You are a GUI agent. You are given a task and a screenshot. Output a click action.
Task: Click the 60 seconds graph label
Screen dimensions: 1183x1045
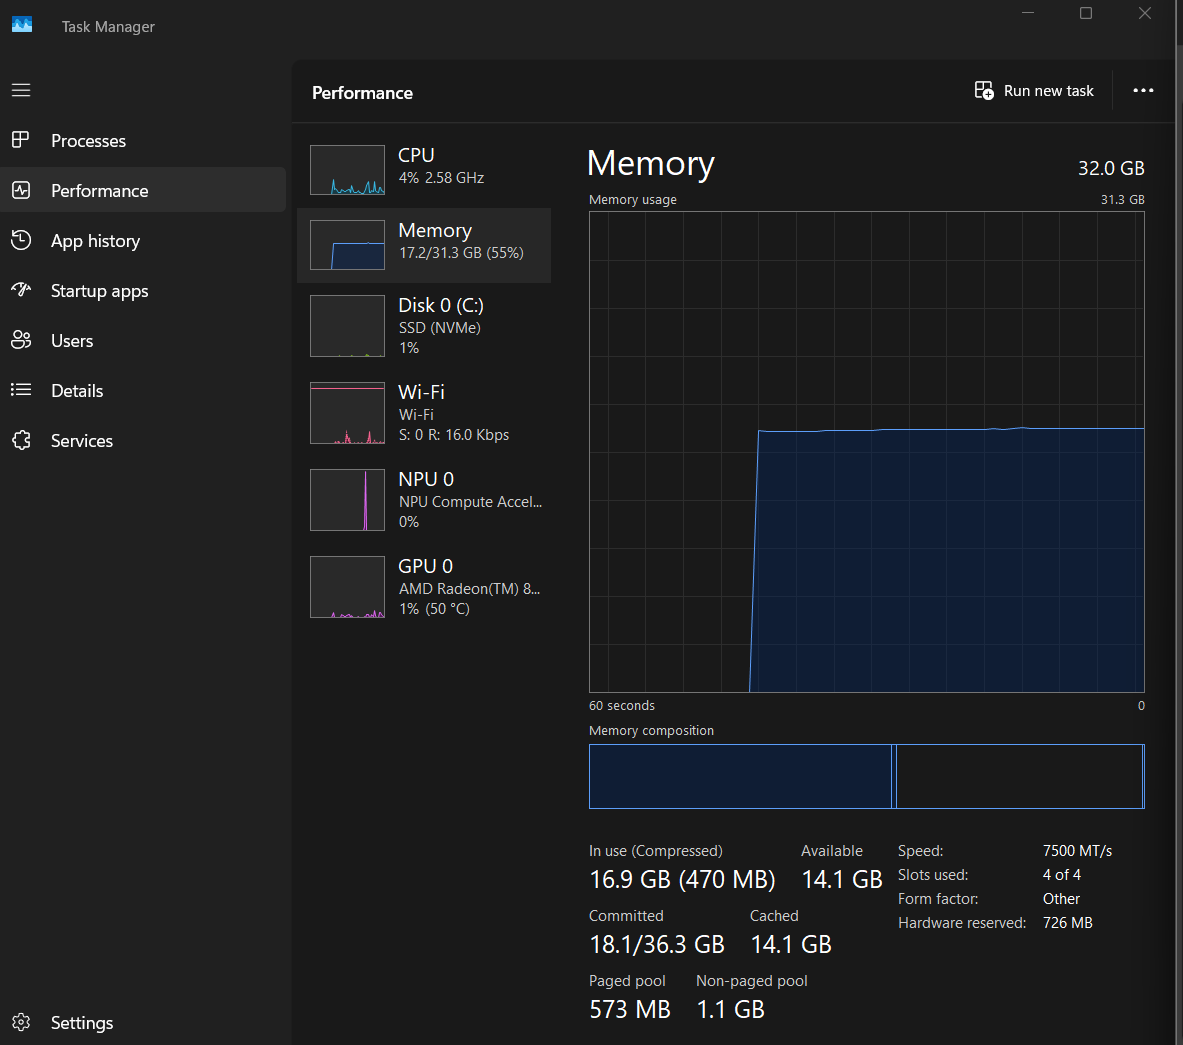tap(622, 705)
